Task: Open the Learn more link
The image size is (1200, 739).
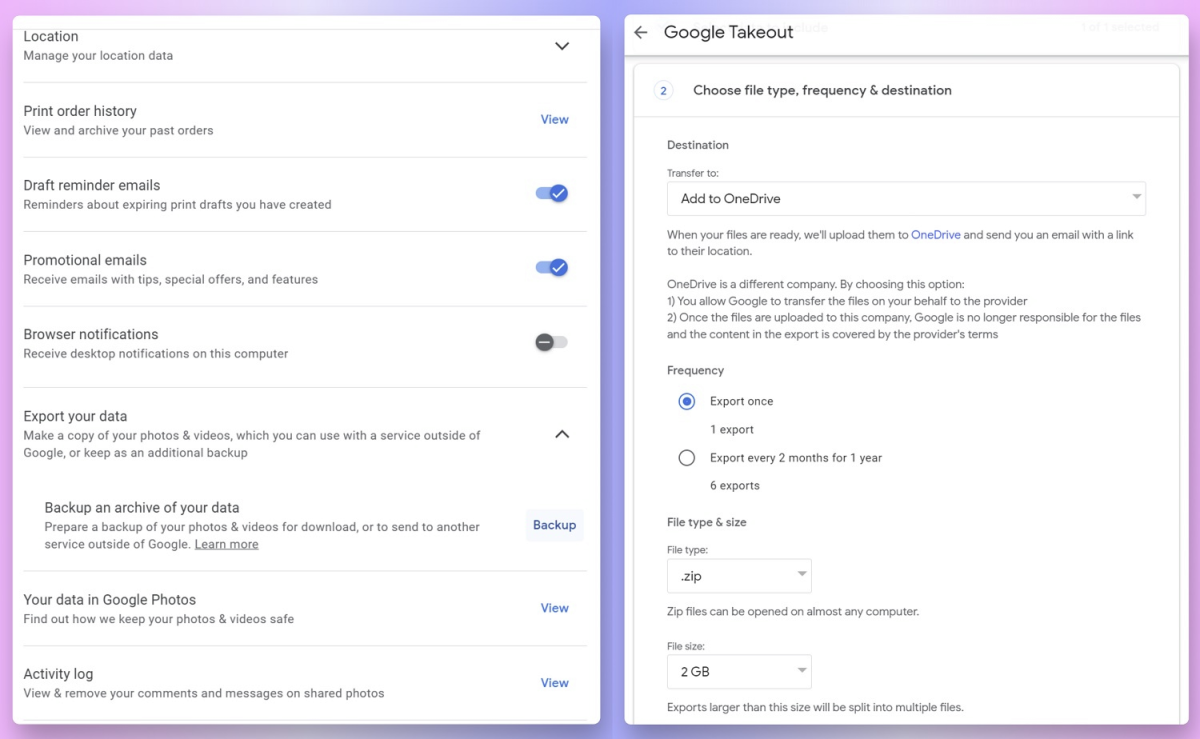Action: point(226,544)
